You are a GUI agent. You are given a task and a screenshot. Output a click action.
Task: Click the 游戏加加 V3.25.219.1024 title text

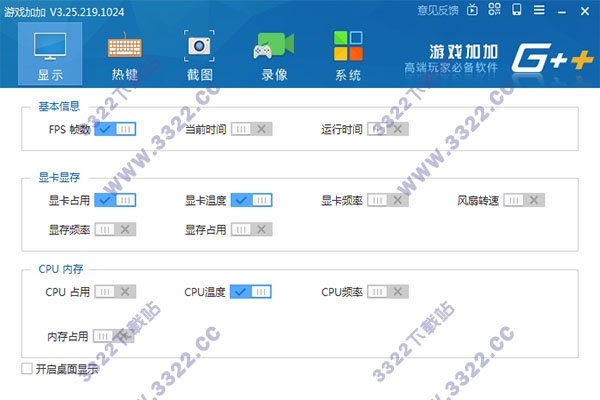pyautogui.click(x=64, y=12)
